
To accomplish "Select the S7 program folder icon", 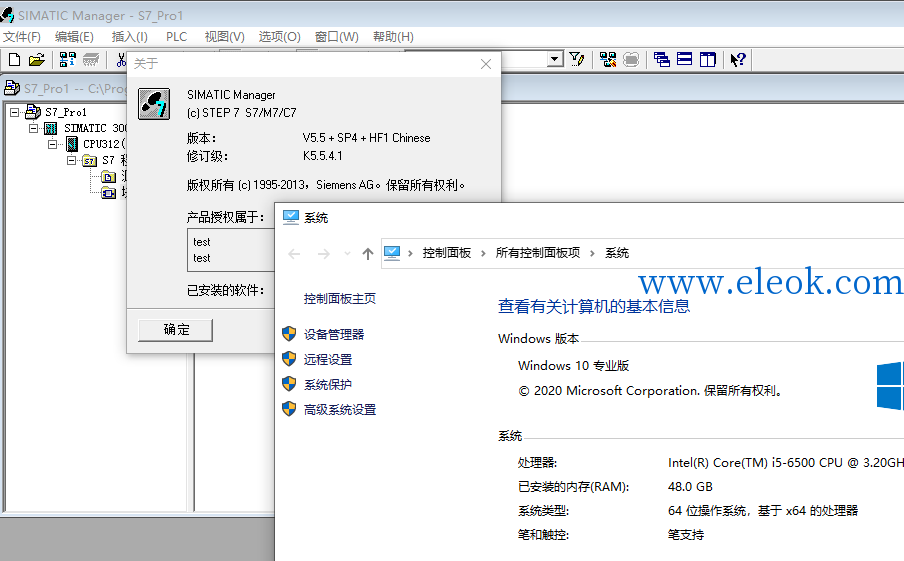I will tap(89, 160).
